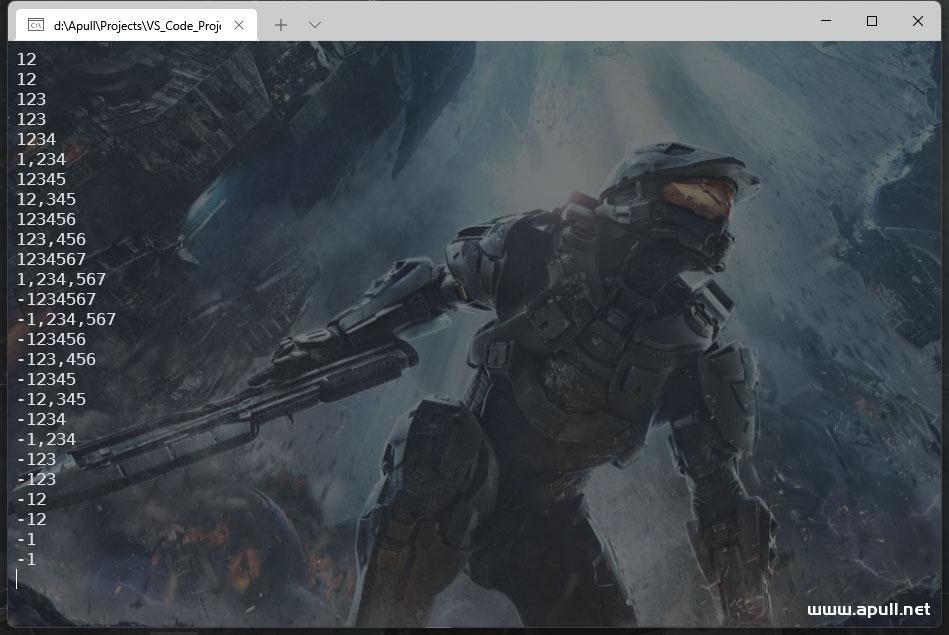
Task: Click the output line "1234"
Action: (x=36, y=139)
